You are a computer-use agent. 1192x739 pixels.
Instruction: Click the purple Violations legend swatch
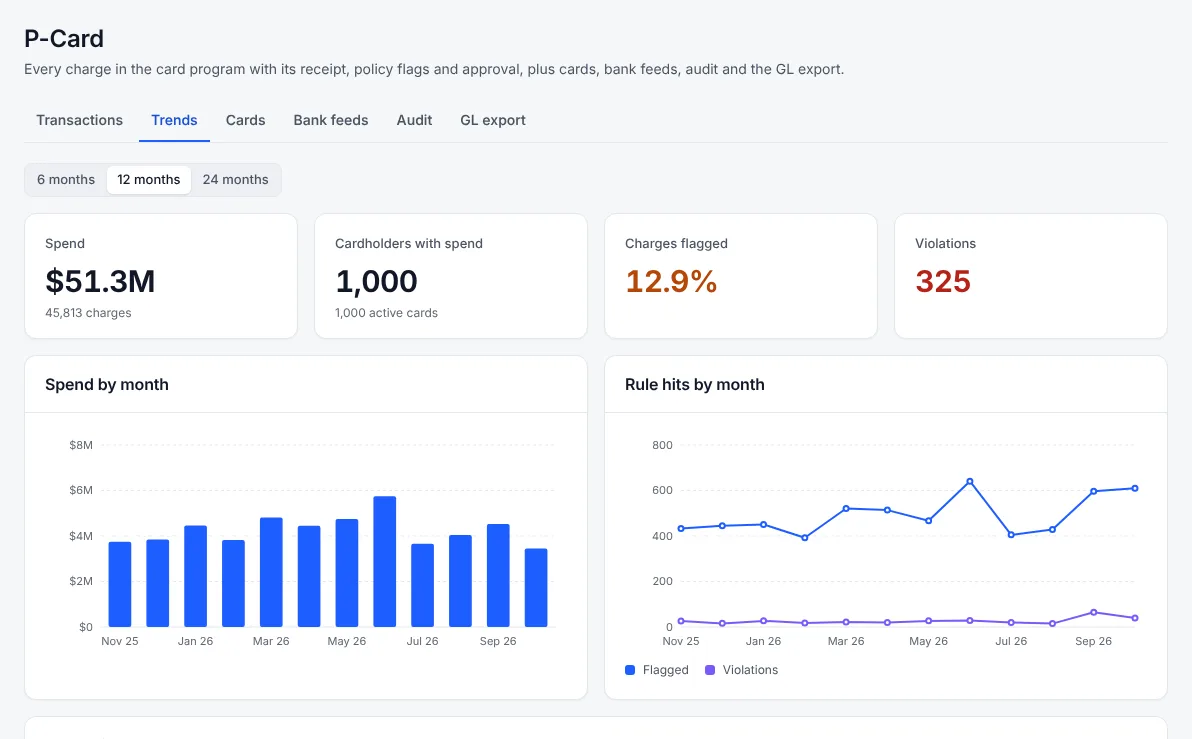pos(710,670)
